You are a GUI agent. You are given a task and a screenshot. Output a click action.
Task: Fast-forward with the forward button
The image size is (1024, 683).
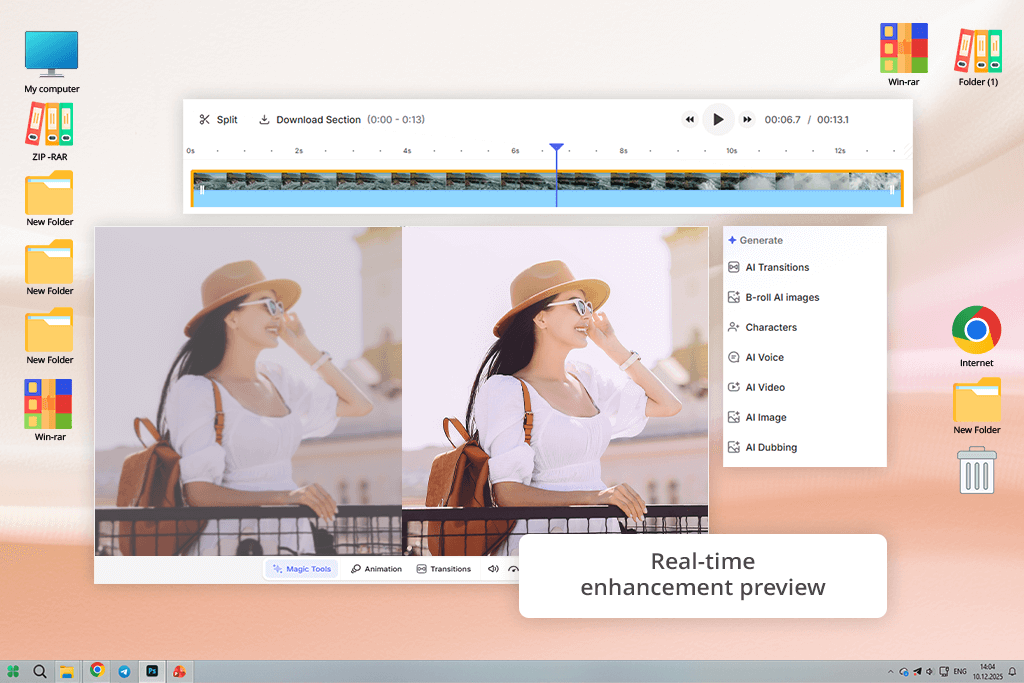click(747, 119)
